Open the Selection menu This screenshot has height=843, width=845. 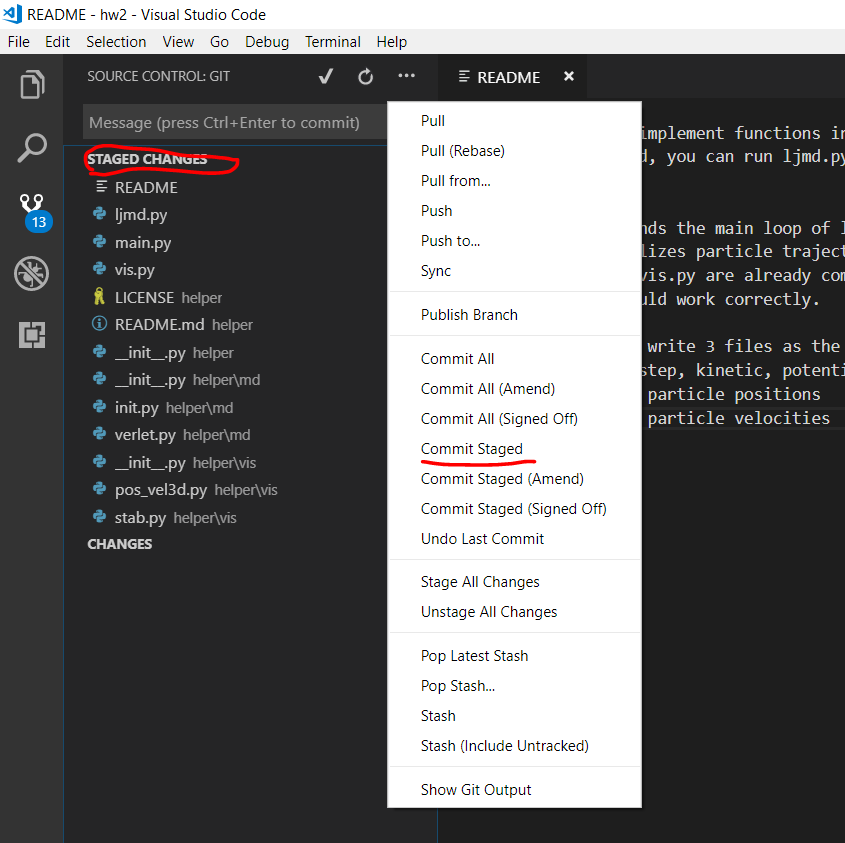point(116,42)
